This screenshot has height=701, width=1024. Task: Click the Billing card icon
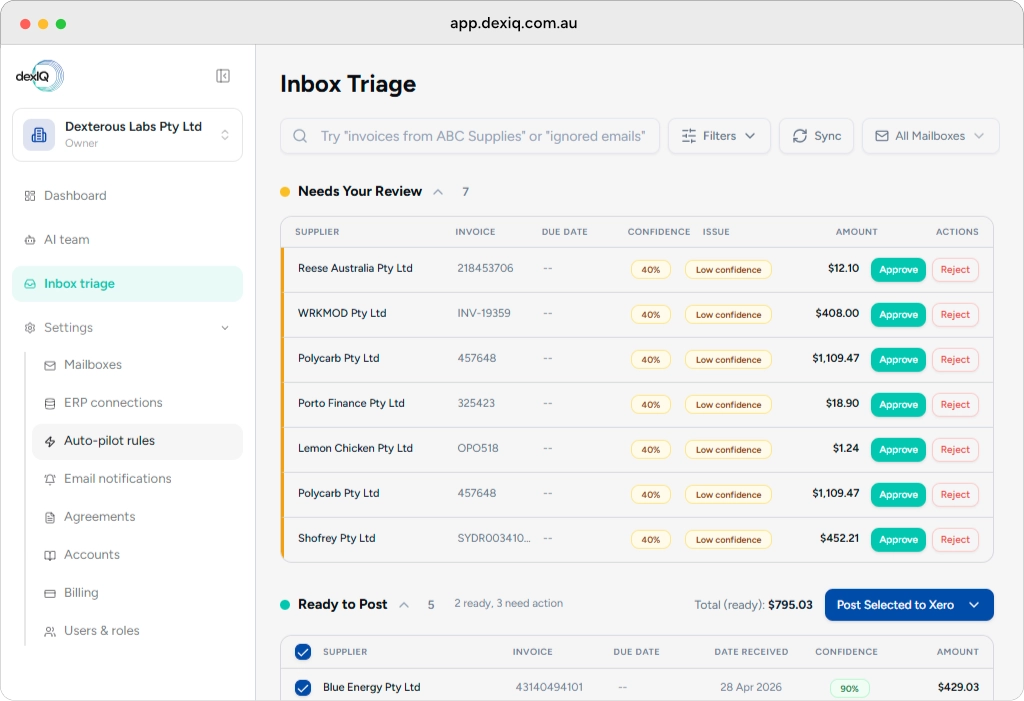coord(50,593)
